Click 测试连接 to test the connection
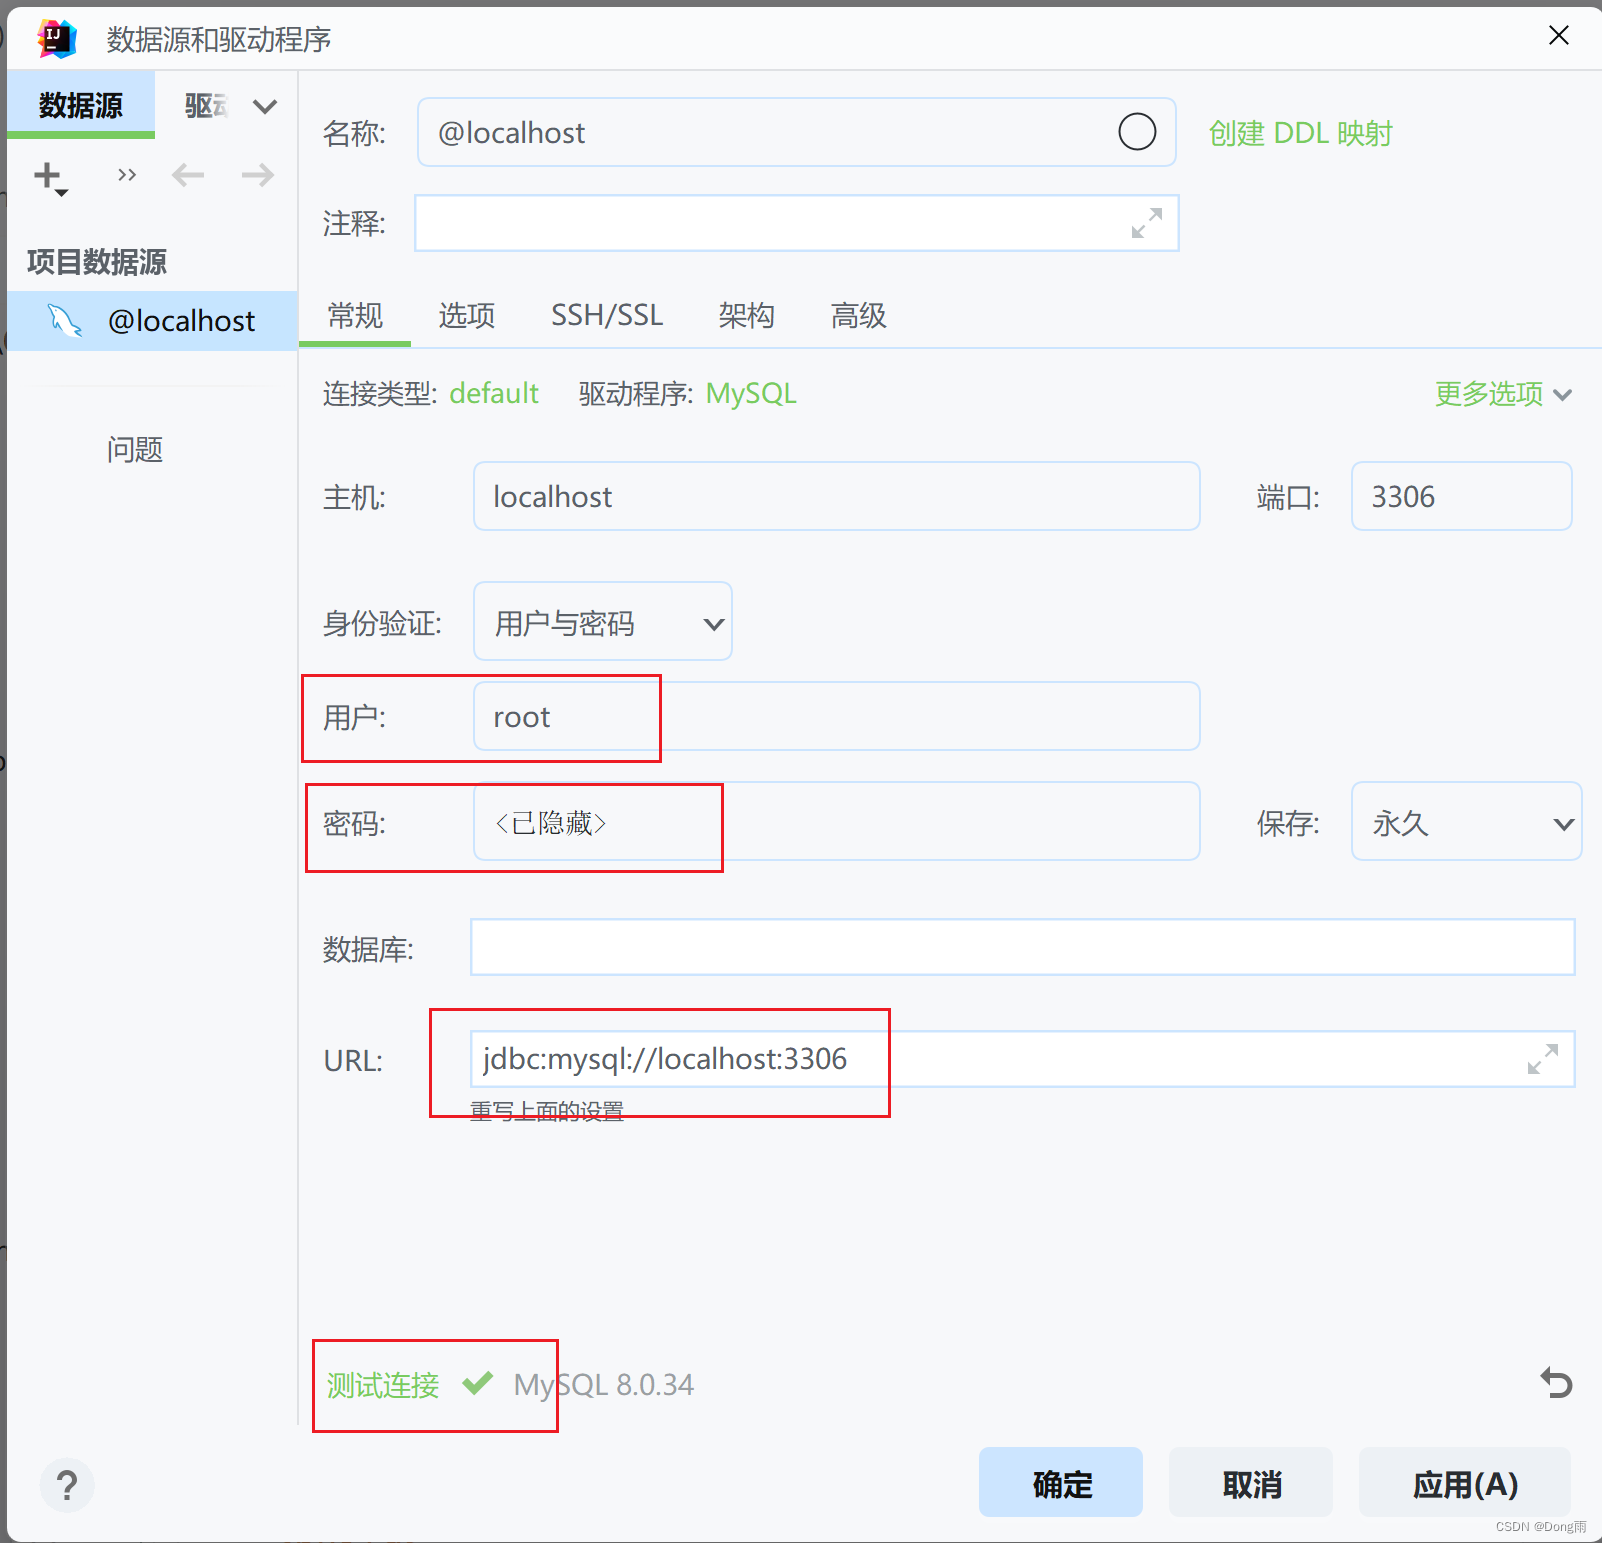This screenshot has width=1602, height=1543. tap(380, 1385)
